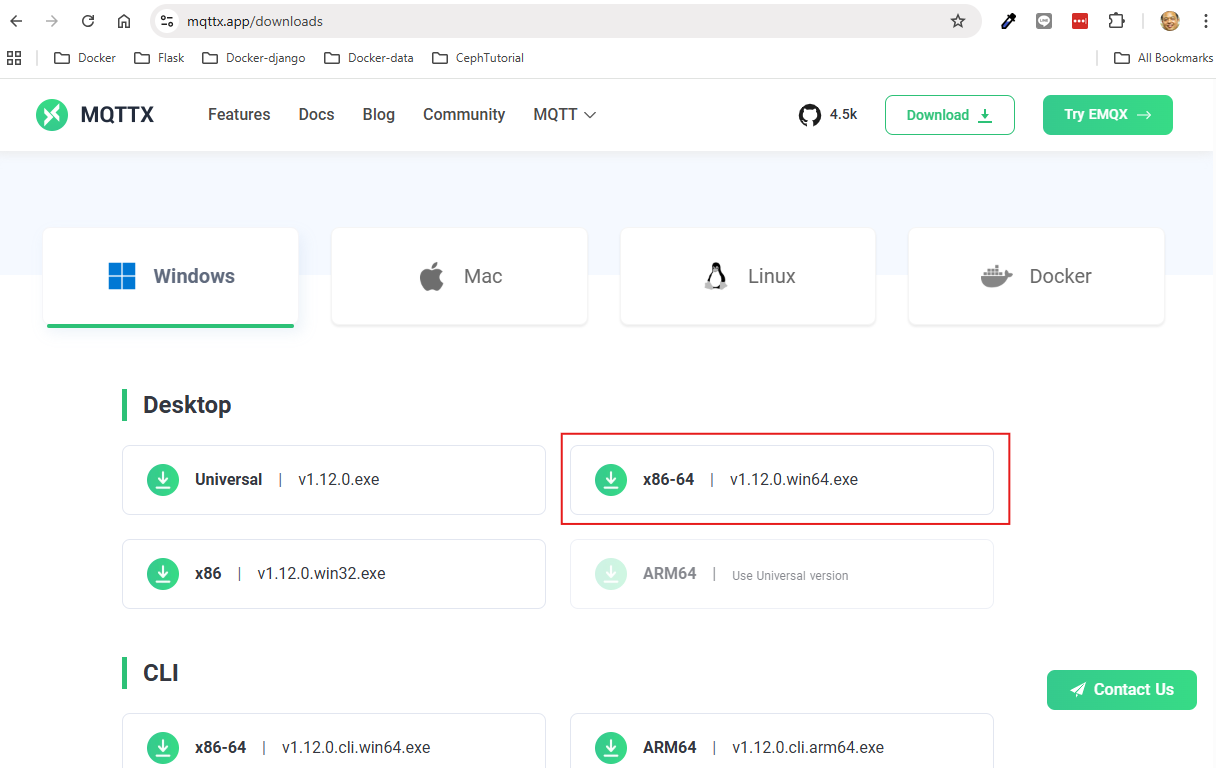
Task: Click the Contact Us button
Action: point(1121,690)
